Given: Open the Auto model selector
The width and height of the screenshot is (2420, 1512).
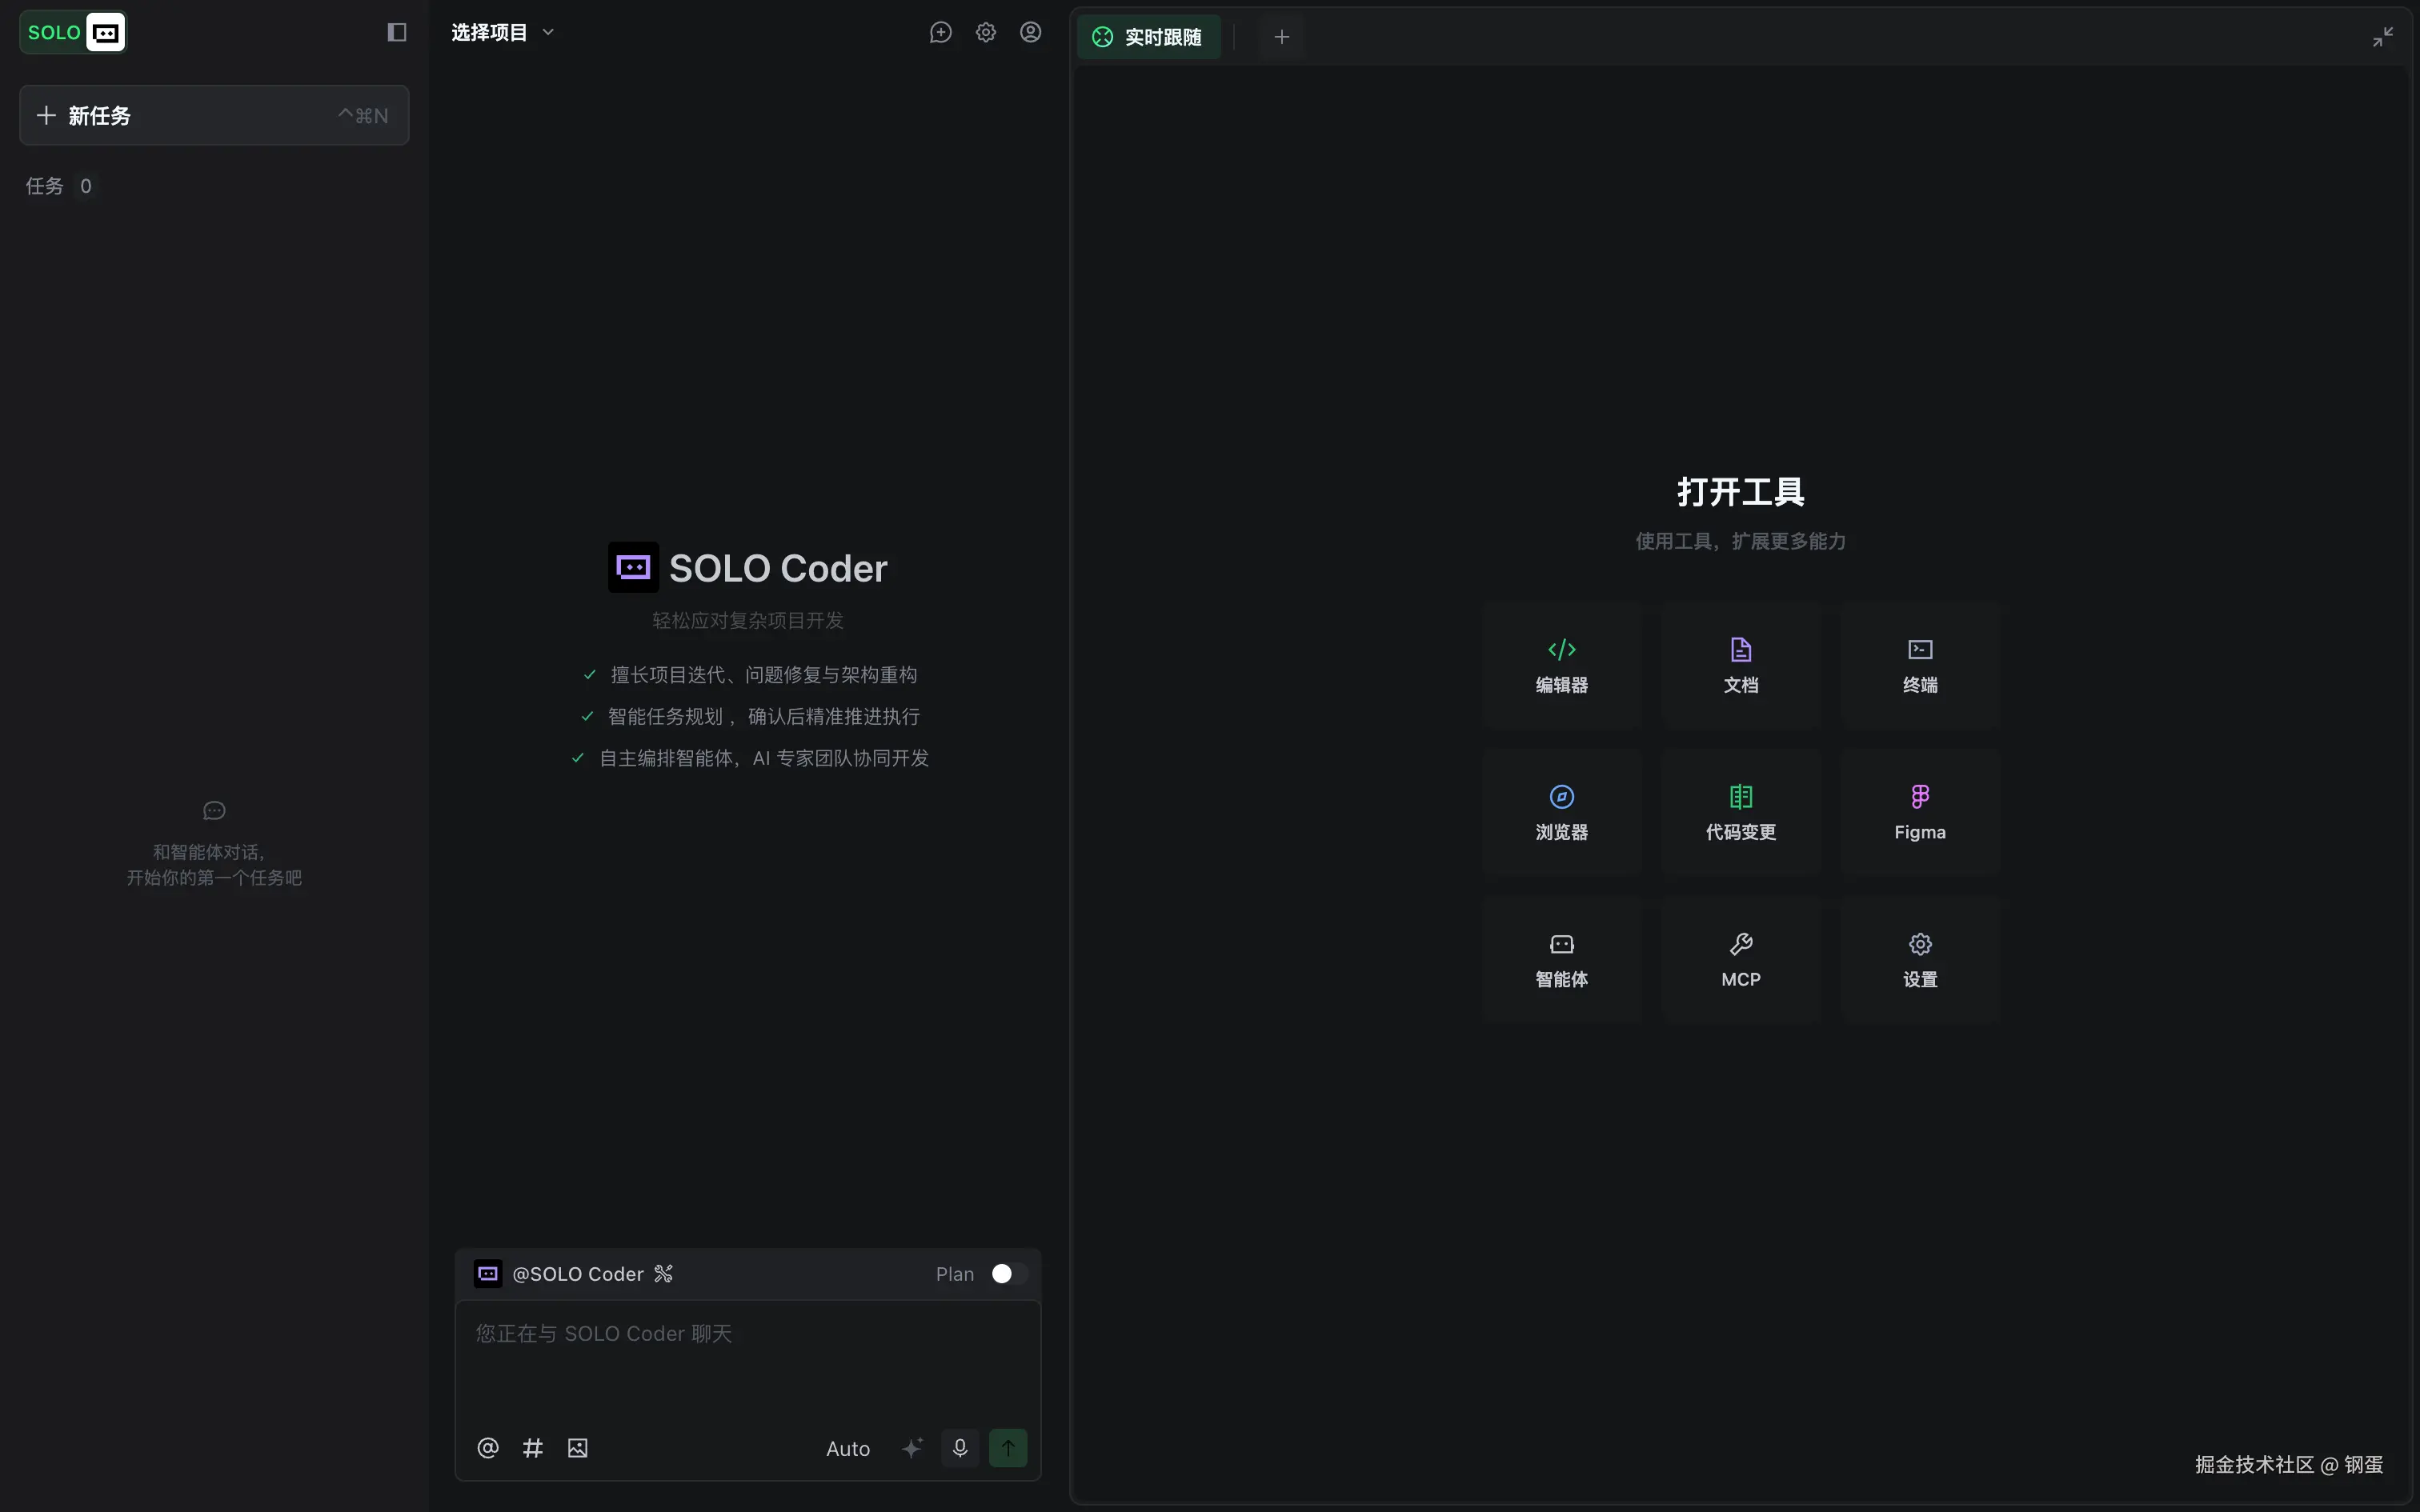Looking at the screenshot, I should (x=847, y=1449).
